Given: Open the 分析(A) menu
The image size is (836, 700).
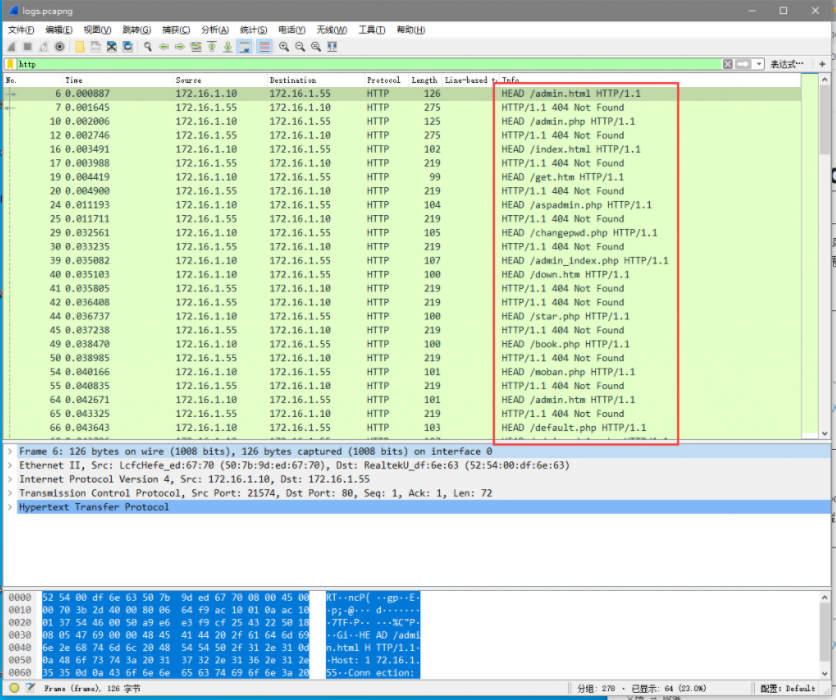Looking at the screenshot, I should (215, 30).
